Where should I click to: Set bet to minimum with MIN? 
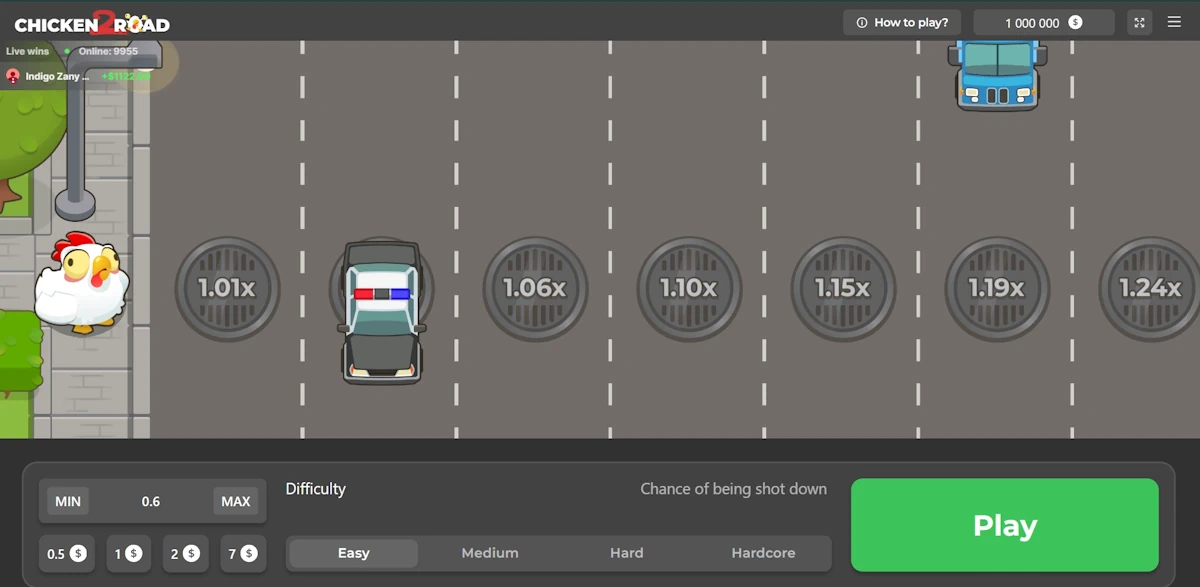68,501
